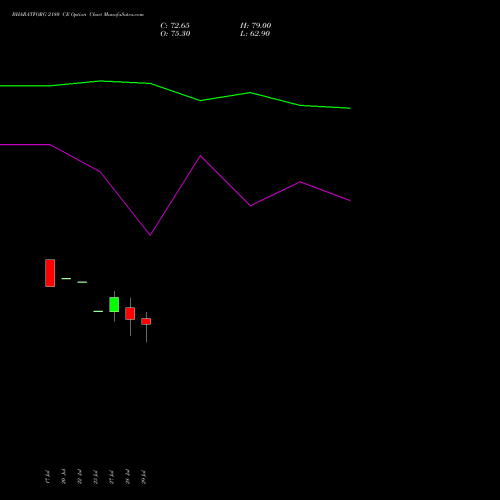This screenshot has height=500, width=500.
Task: Click the "20 Jul" date axis label
Action: pyautogui.click(x=63, y=477)
